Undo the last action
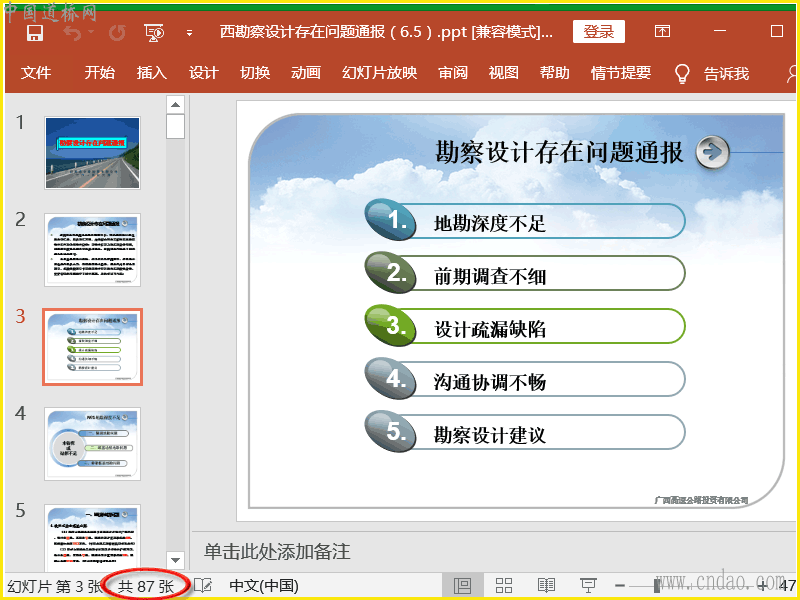This screenshot has height=600, width=800. coord(72,33)
